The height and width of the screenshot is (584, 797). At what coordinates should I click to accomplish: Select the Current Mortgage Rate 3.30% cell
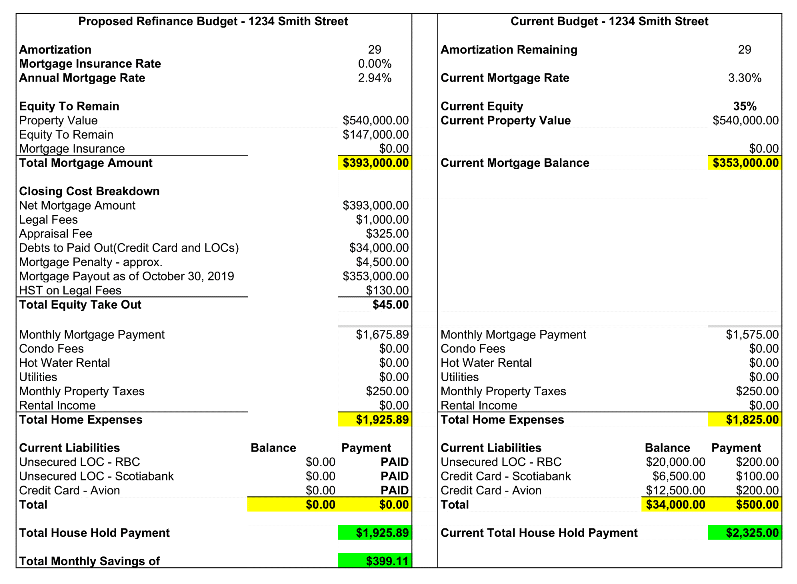point(744,78)
